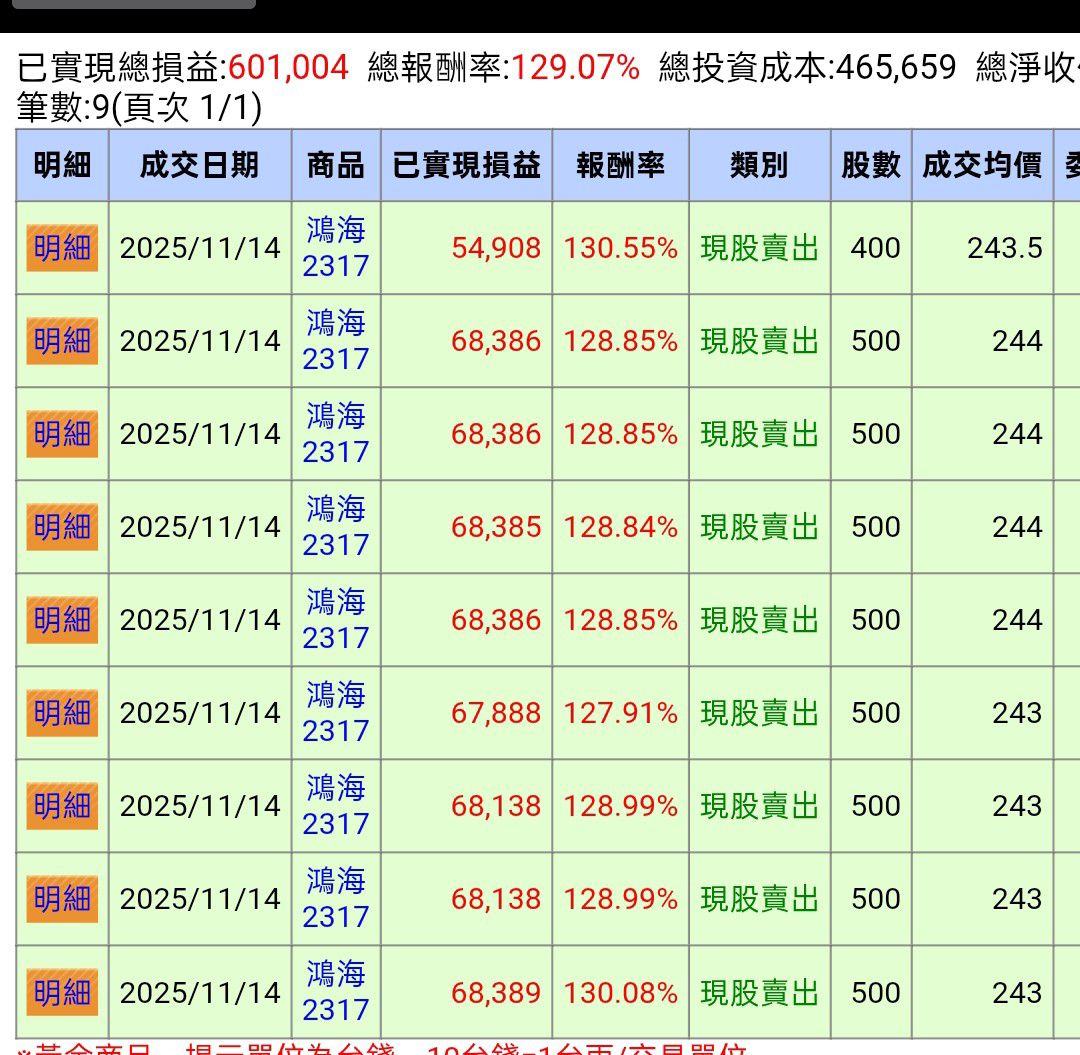Open 明細 for the 54,908 profit row
Viewport: 1080px width, 1055px height.
[x=62, y=248]
